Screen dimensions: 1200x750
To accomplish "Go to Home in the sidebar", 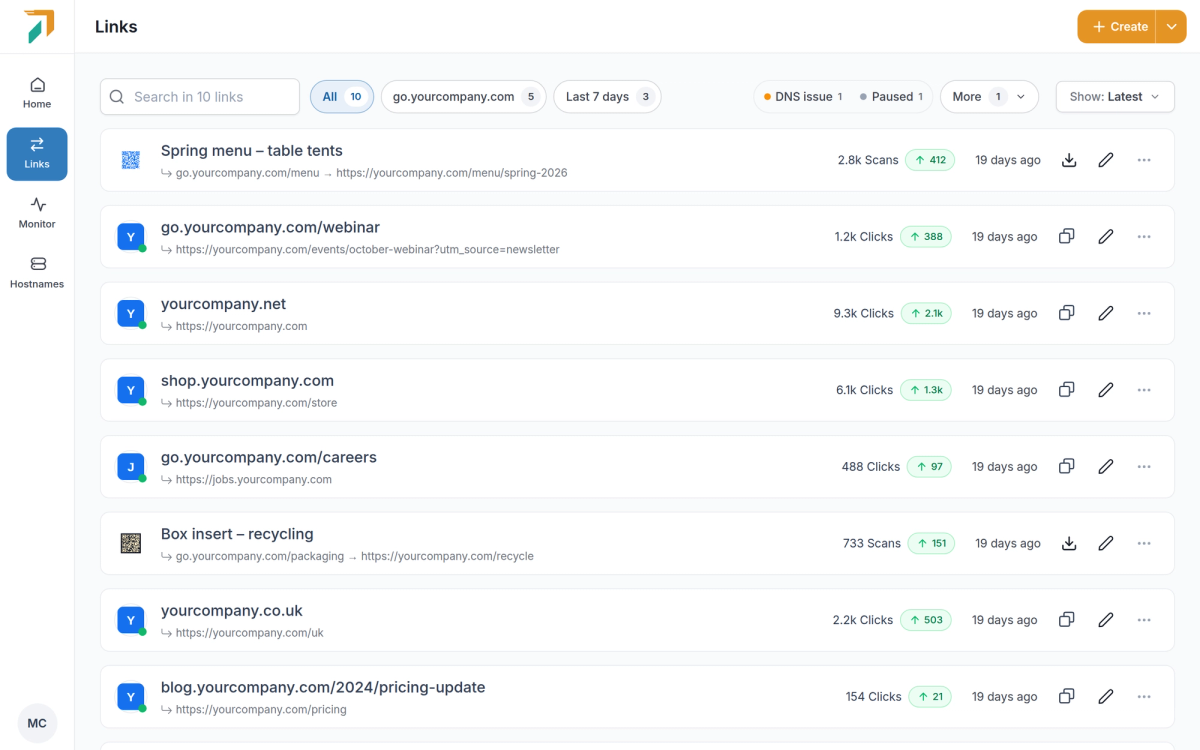I will [x=37, y=93].
